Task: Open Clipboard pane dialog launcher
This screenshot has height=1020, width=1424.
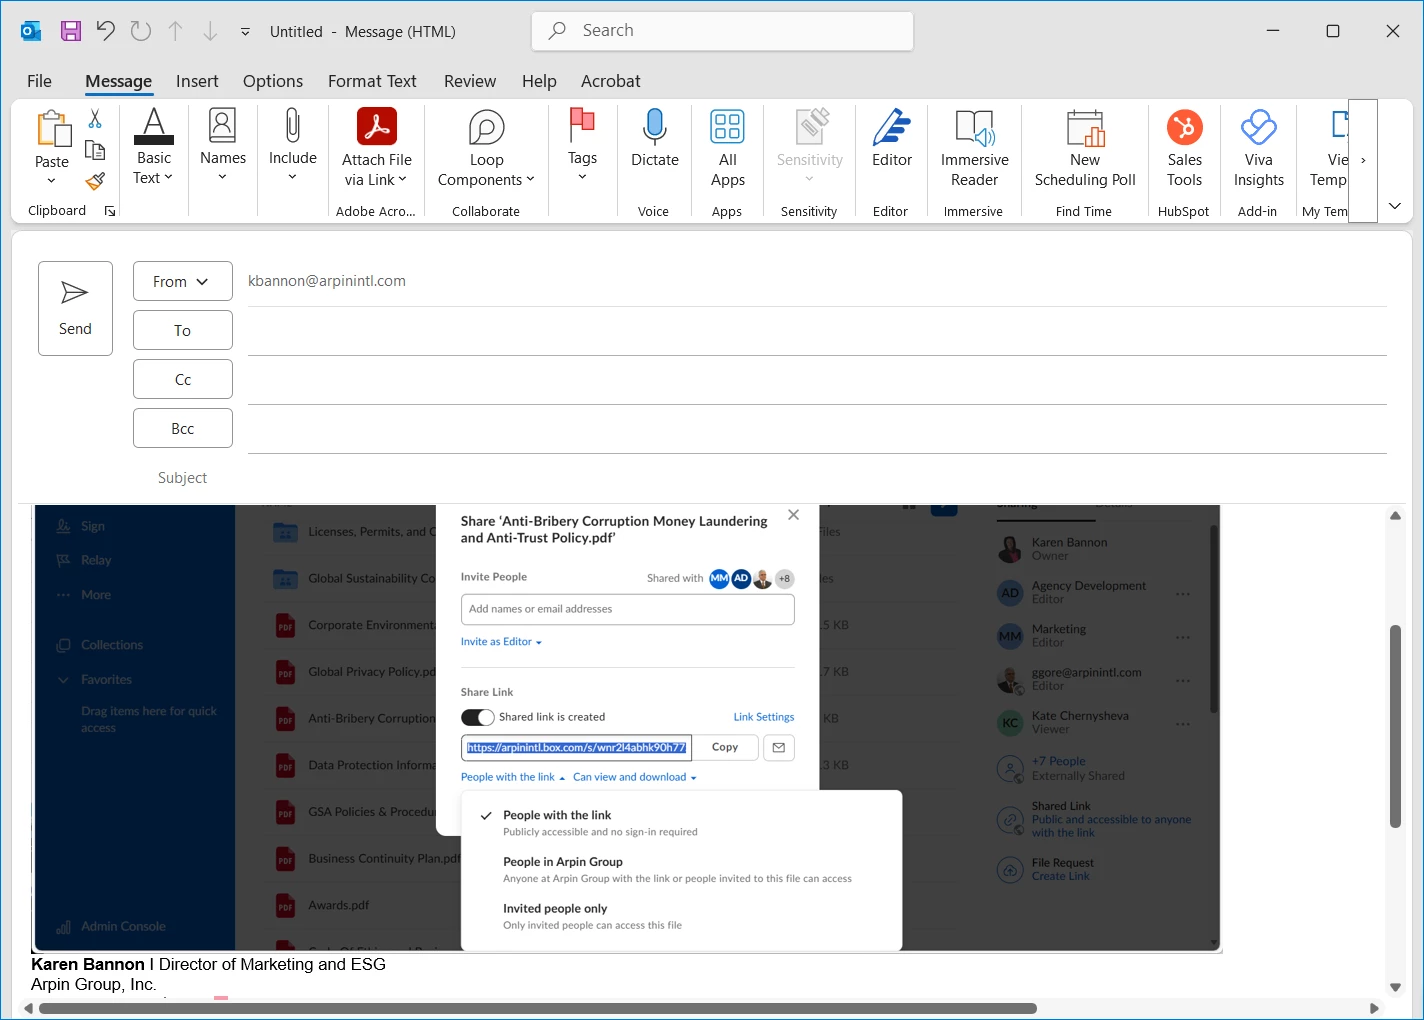Action: point(110,211)
